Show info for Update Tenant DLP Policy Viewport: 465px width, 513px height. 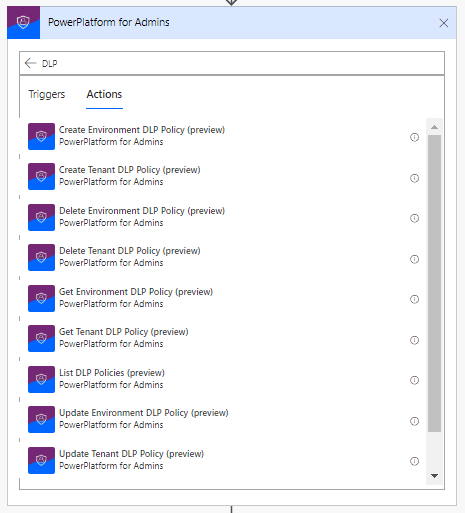click(414, 461)
